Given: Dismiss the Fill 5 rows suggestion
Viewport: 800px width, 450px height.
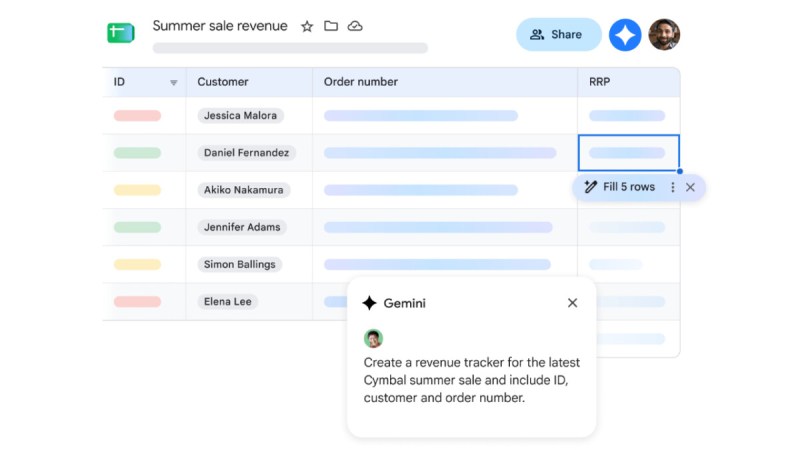Looking at the screenshot, I should coord(690,187).
